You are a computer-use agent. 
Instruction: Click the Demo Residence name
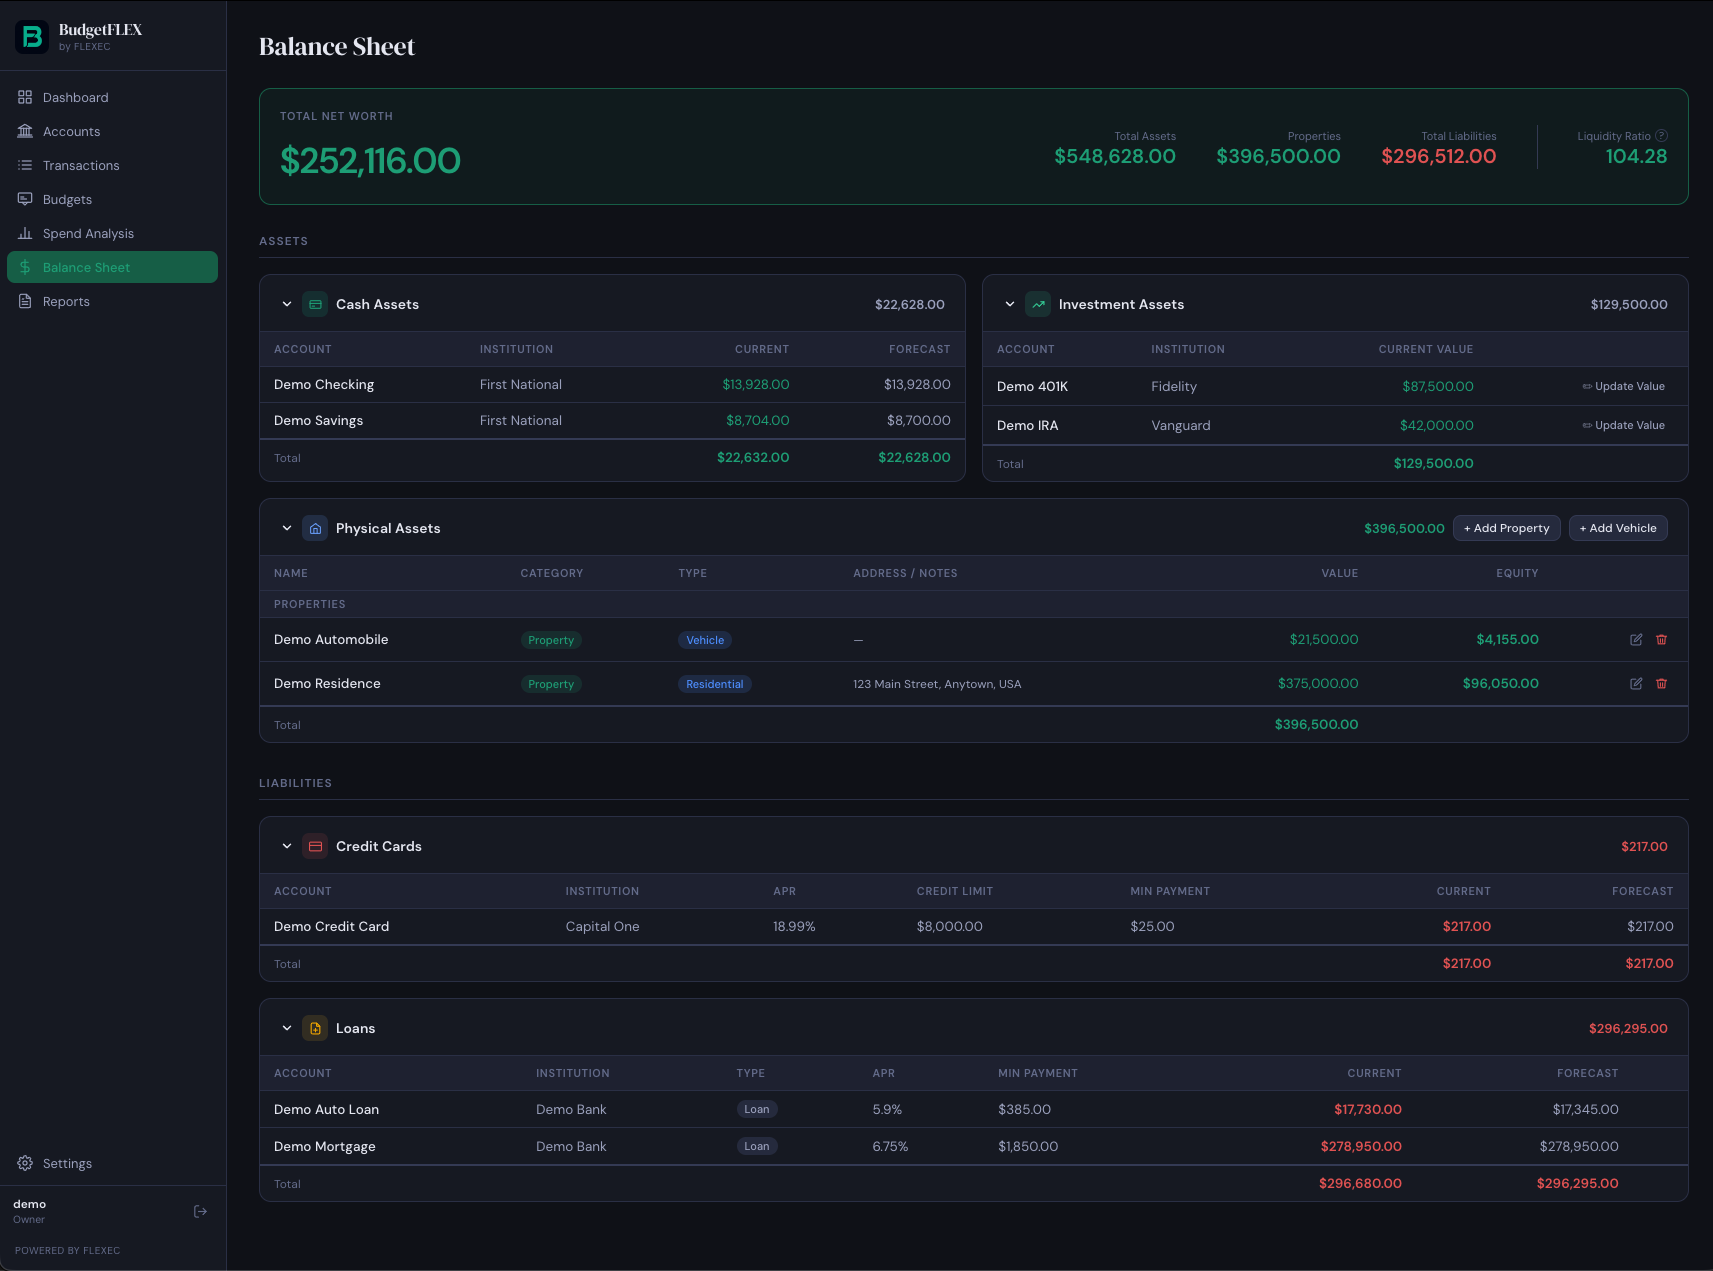click(327, 683)
